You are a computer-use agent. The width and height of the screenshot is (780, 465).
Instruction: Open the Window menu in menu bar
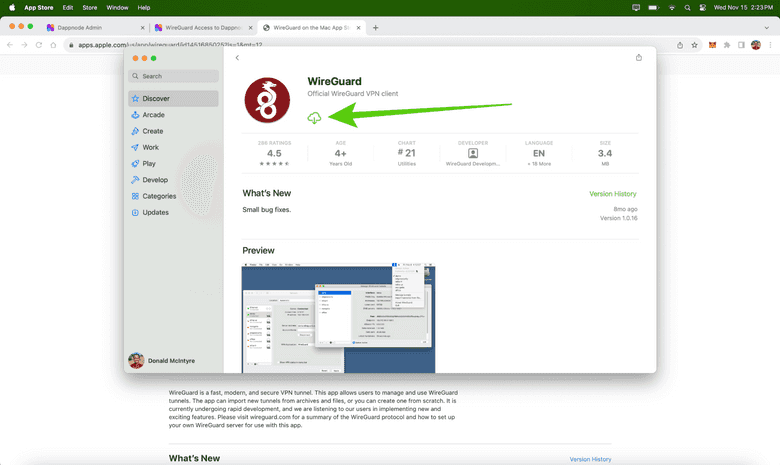[117, 7]
